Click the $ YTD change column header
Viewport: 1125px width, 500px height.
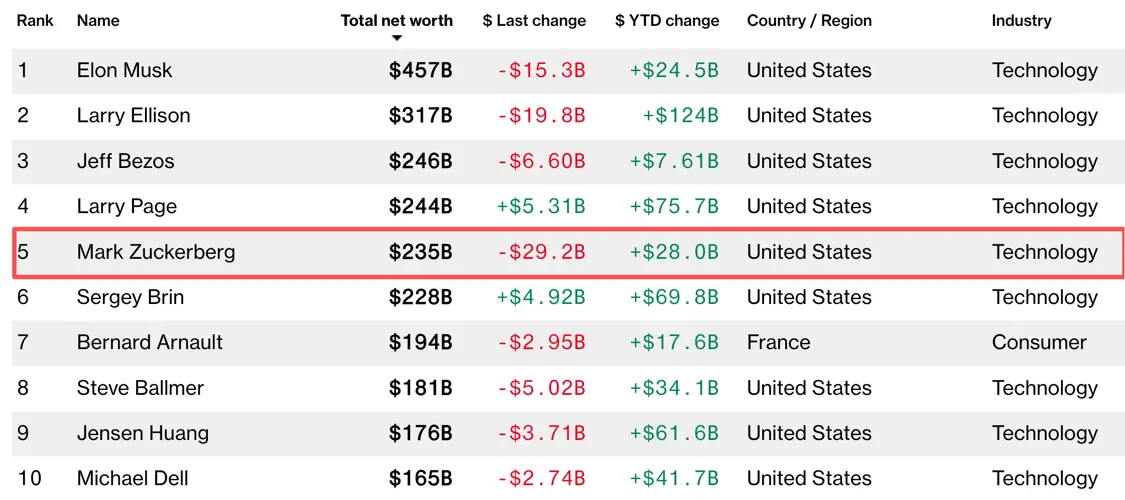click(667, 20)
